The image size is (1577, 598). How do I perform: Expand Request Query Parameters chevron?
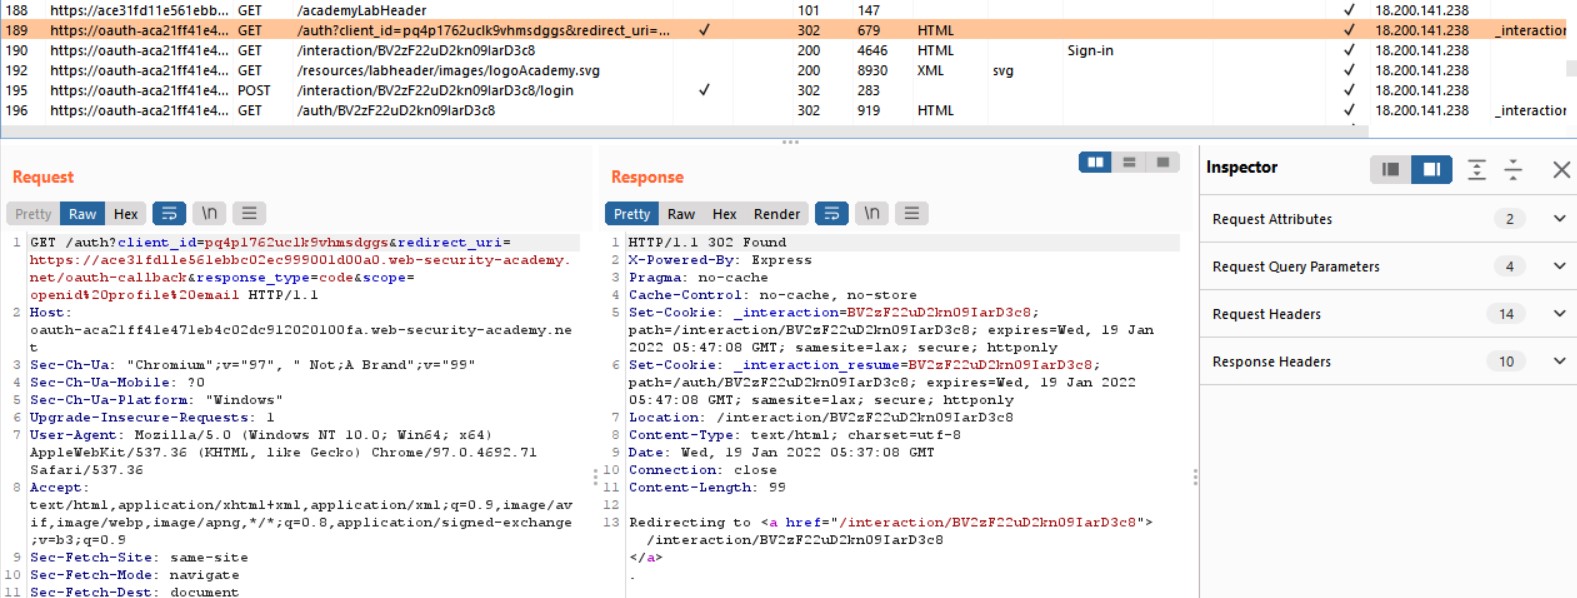(1559, 266)
